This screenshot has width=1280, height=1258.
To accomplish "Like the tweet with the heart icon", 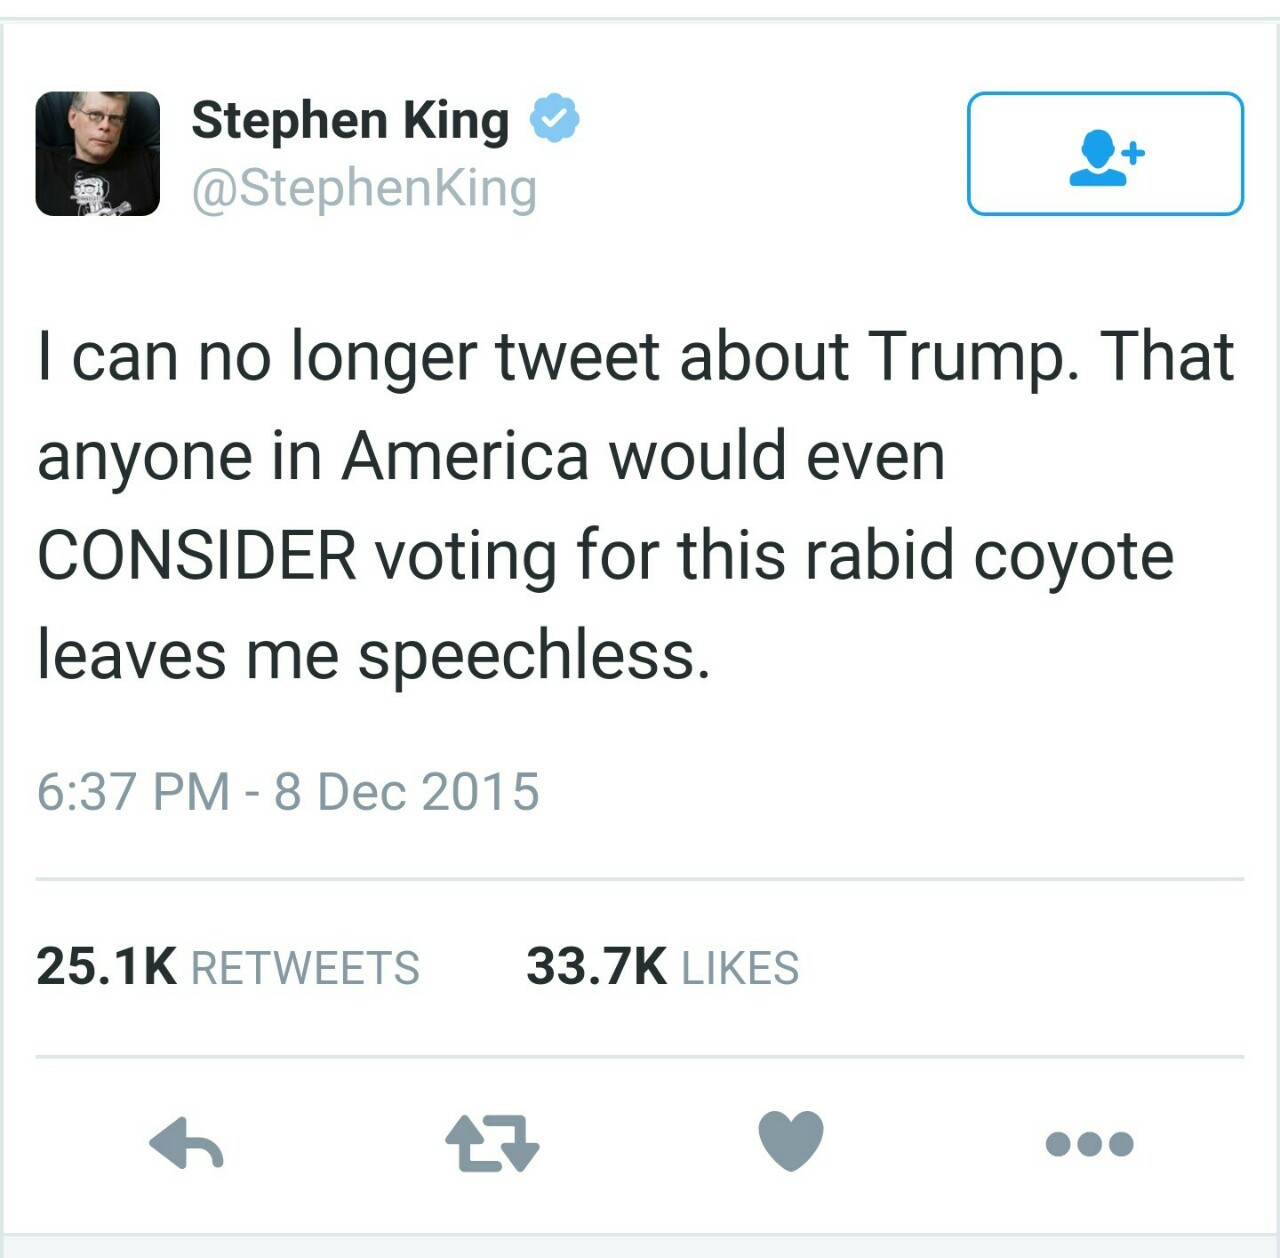I will [x=790, y=1140].
